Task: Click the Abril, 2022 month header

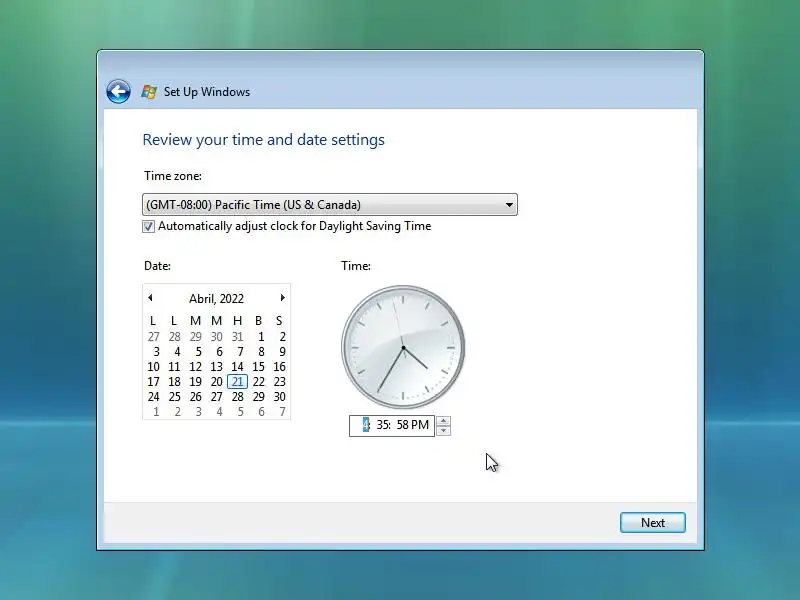Action: (x=216, y=298)
